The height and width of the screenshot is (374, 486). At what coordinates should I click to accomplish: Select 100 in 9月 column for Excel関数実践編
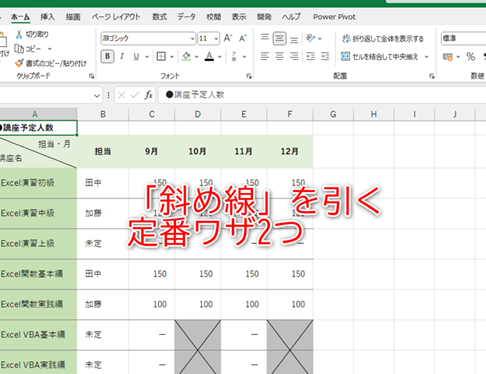click(152, 304)
